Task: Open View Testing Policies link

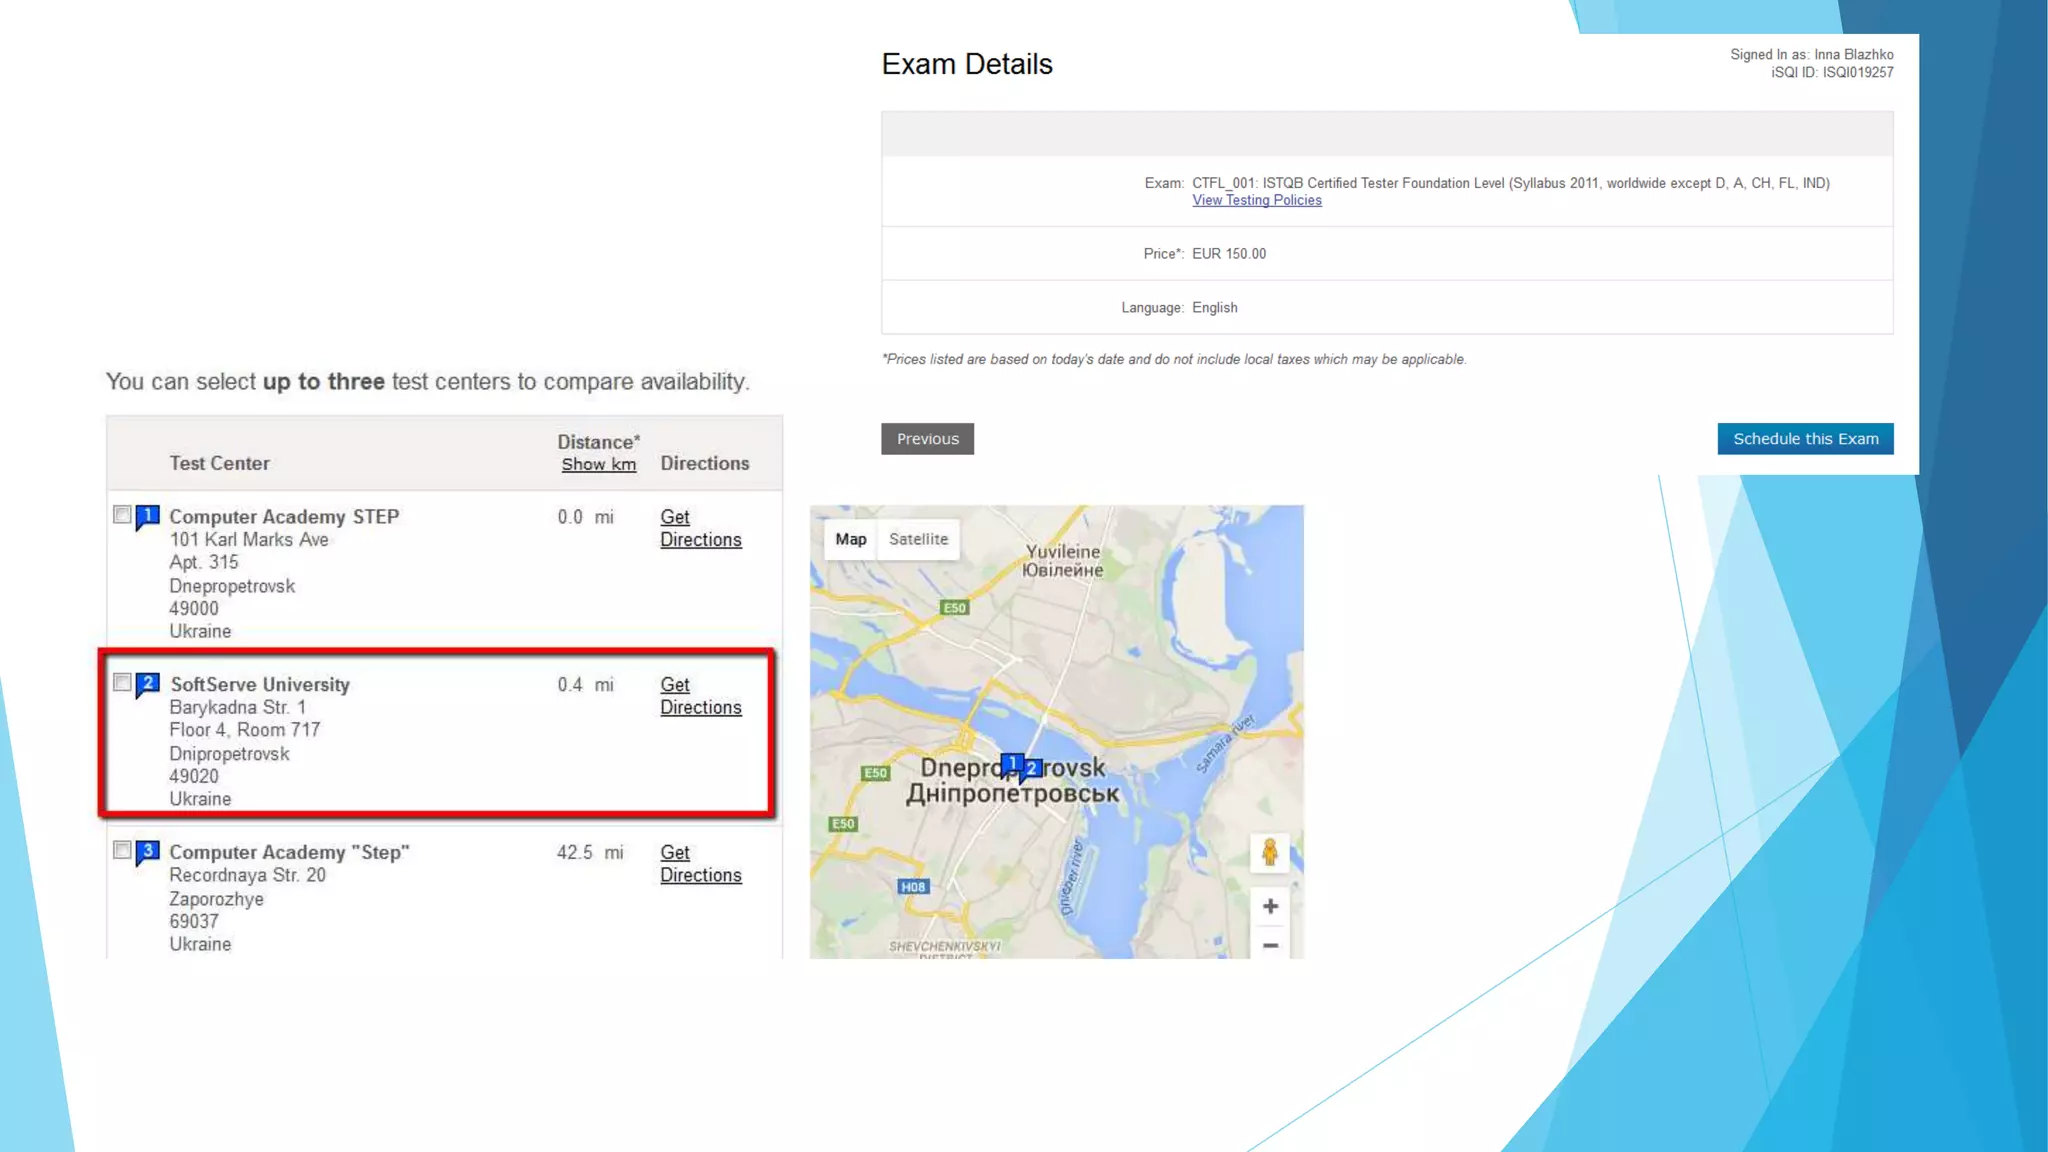Action: coord(1256,200)
